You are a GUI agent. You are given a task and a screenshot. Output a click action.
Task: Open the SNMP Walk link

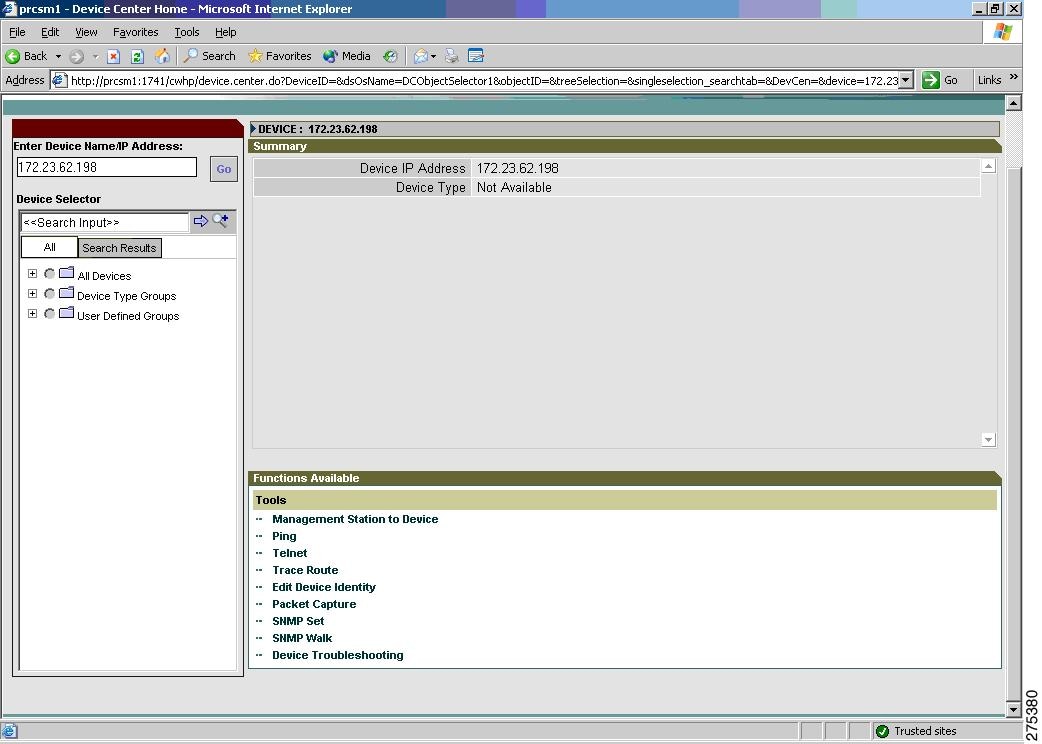302,638
